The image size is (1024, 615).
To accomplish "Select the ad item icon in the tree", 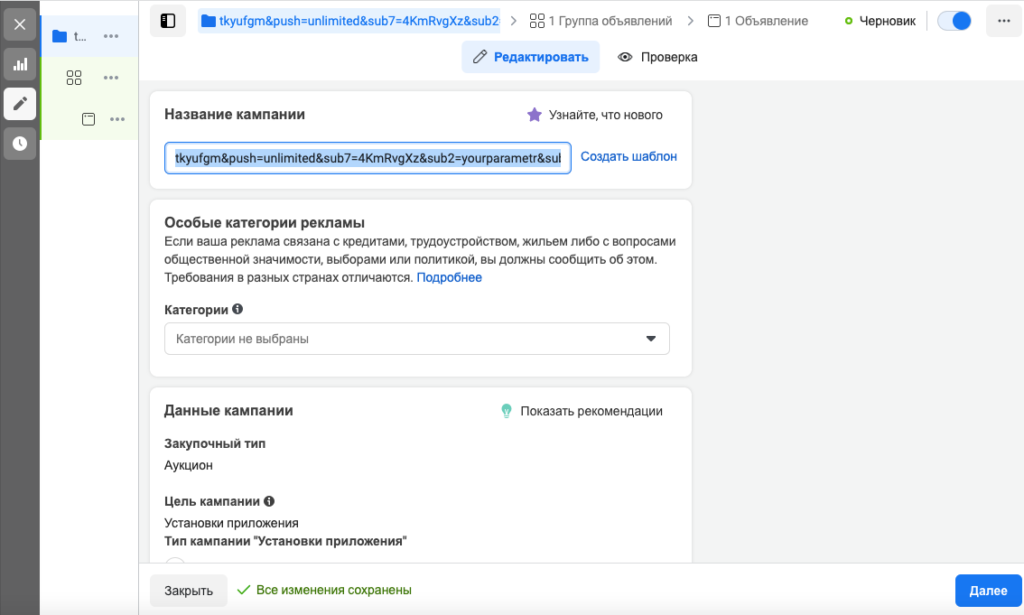I will (88, 119).
